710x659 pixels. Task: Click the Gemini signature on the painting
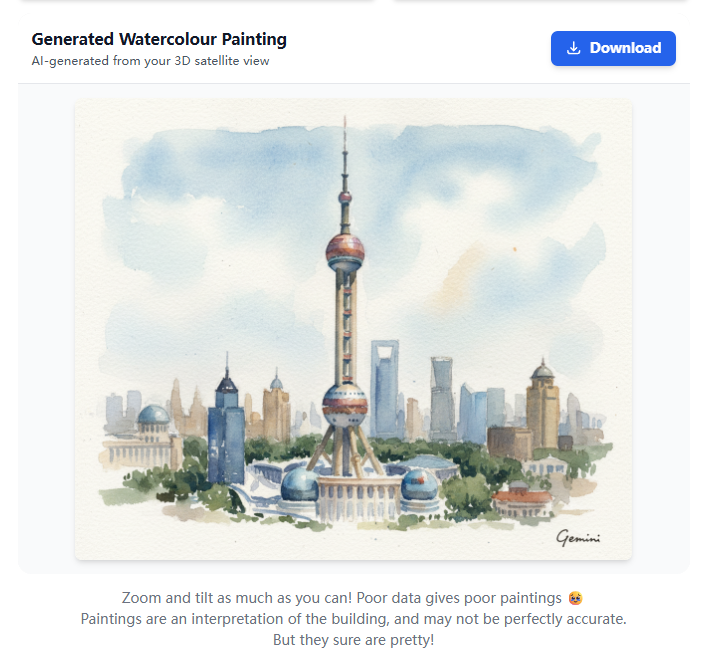pyautogui.click(x=578, y=537)
